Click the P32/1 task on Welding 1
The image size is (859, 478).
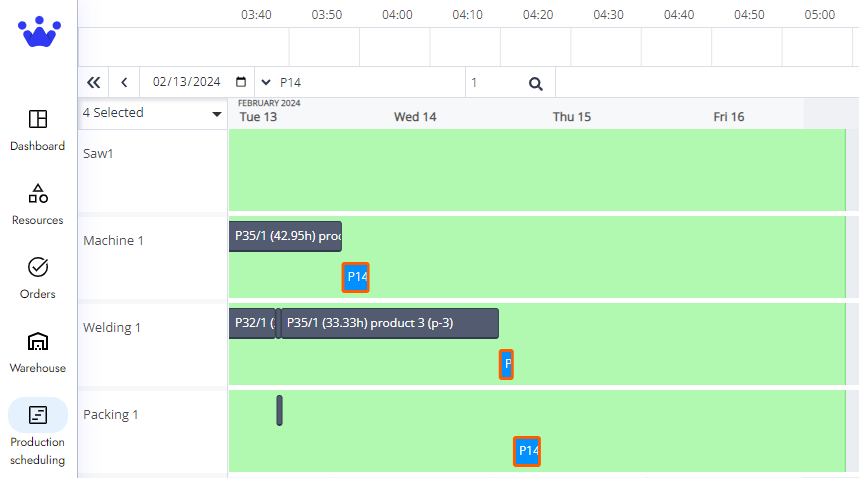pos(251,323)
